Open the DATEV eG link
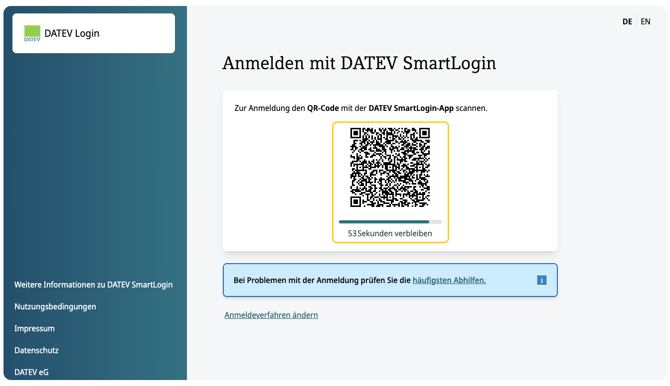The width and height of the screenshot is (670, 386). point(31,372)
